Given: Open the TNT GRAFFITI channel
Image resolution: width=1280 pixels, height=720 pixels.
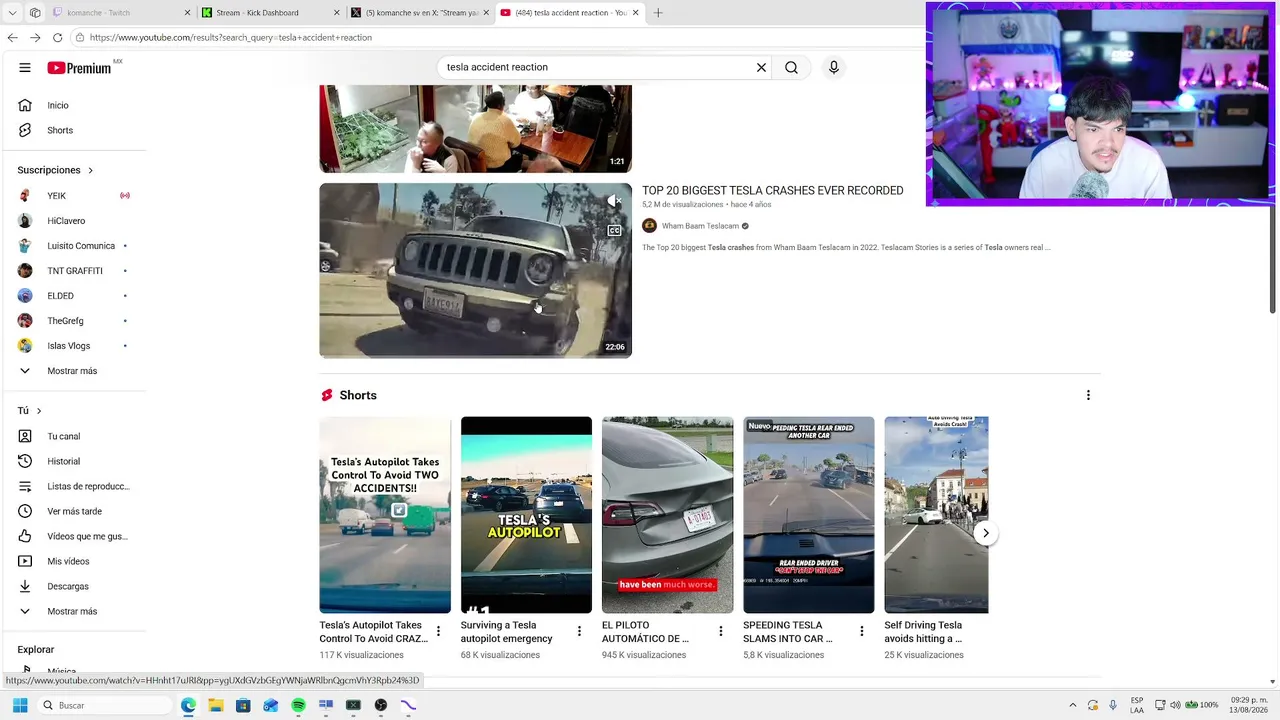Looking at the screenshot, I should pos(75,271).
